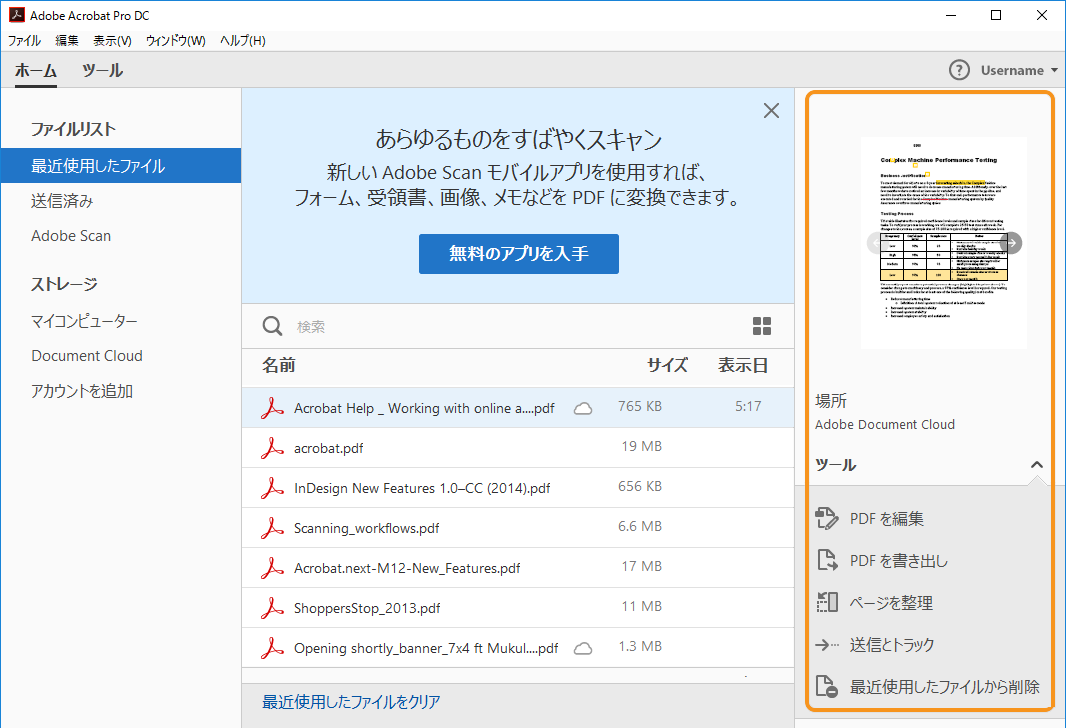Switch to grid view of files
The width and height of the screenshot is (1066, 728).
click(x=762, y=325)
